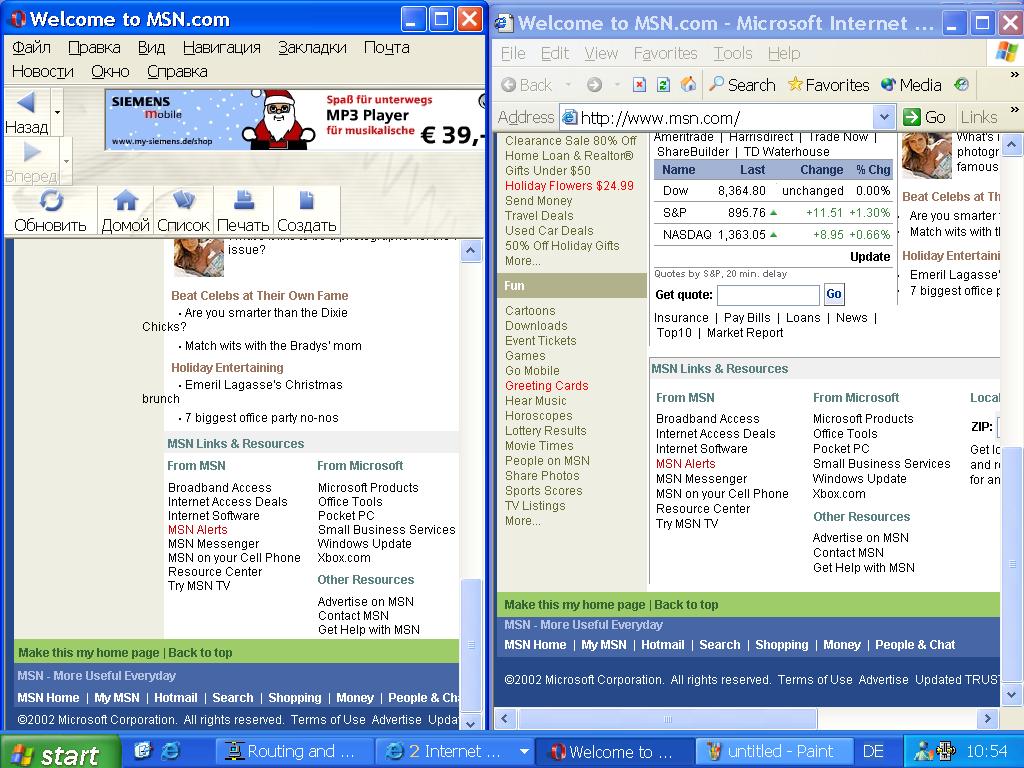Click the IE horizontal scrollbar right arrow

click(987, 718)
